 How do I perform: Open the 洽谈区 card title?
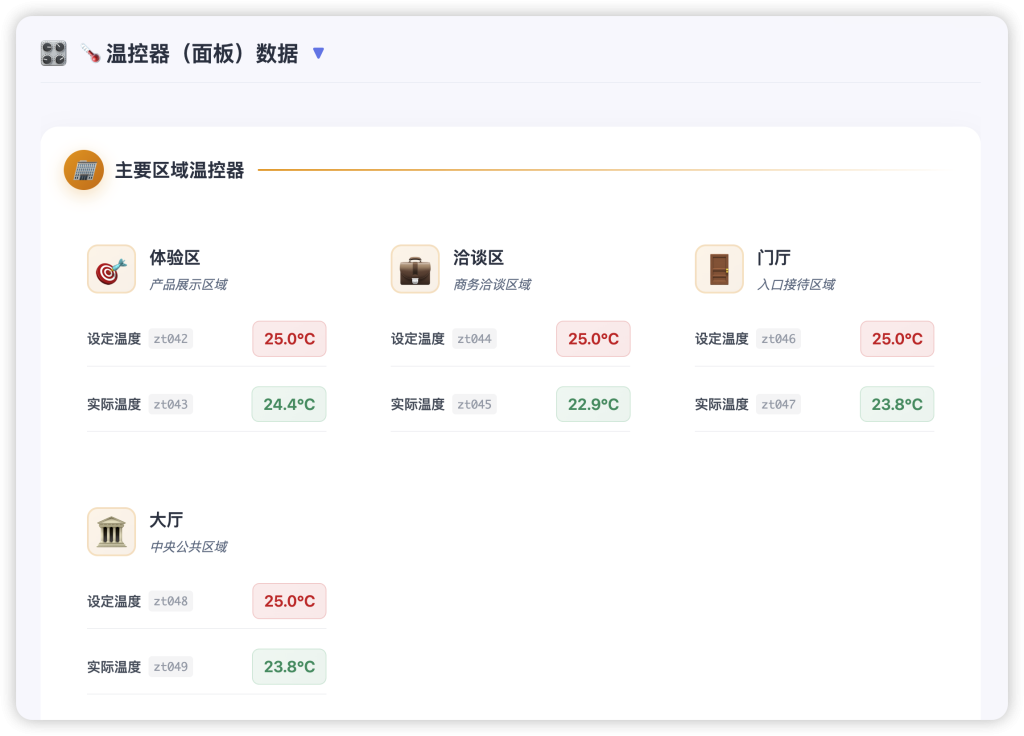pos(478,258)
